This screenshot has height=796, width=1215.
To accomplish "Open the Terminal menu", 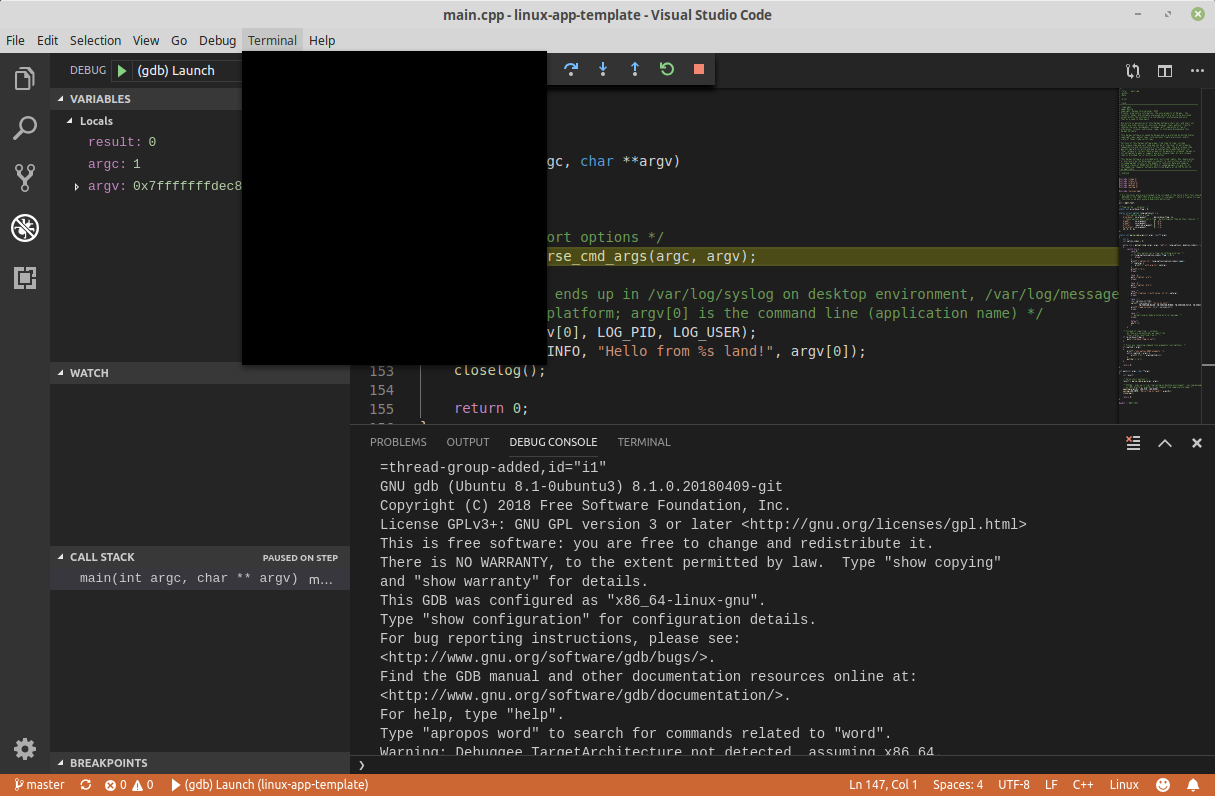I will tap(271, 40).
